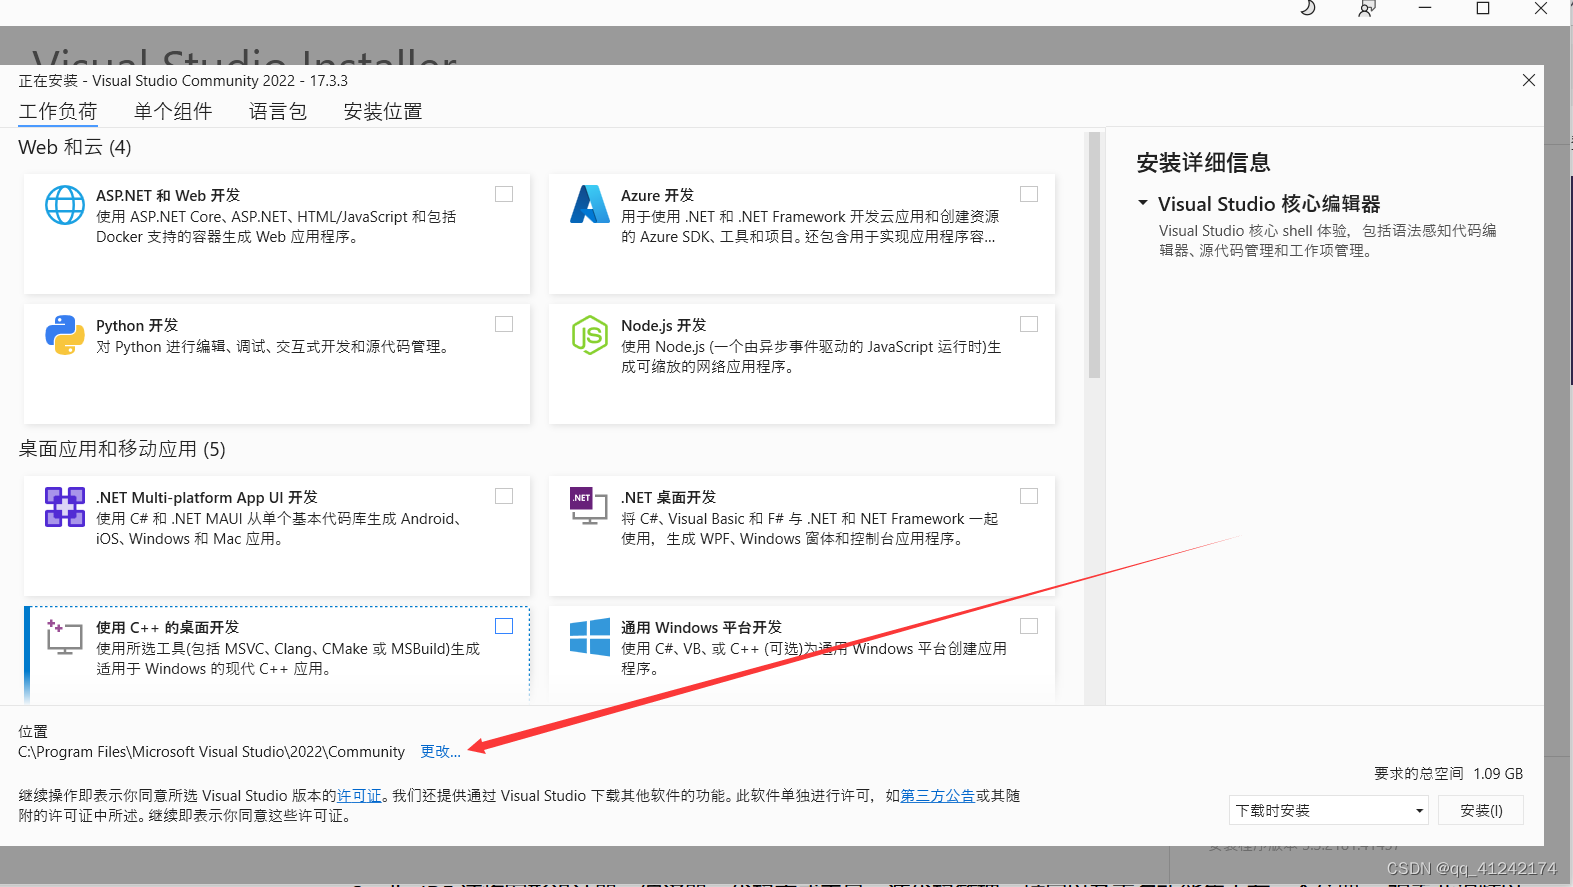Click the Python development logo icon
This screenshot has width=1573, height=887.
(65, 335)
